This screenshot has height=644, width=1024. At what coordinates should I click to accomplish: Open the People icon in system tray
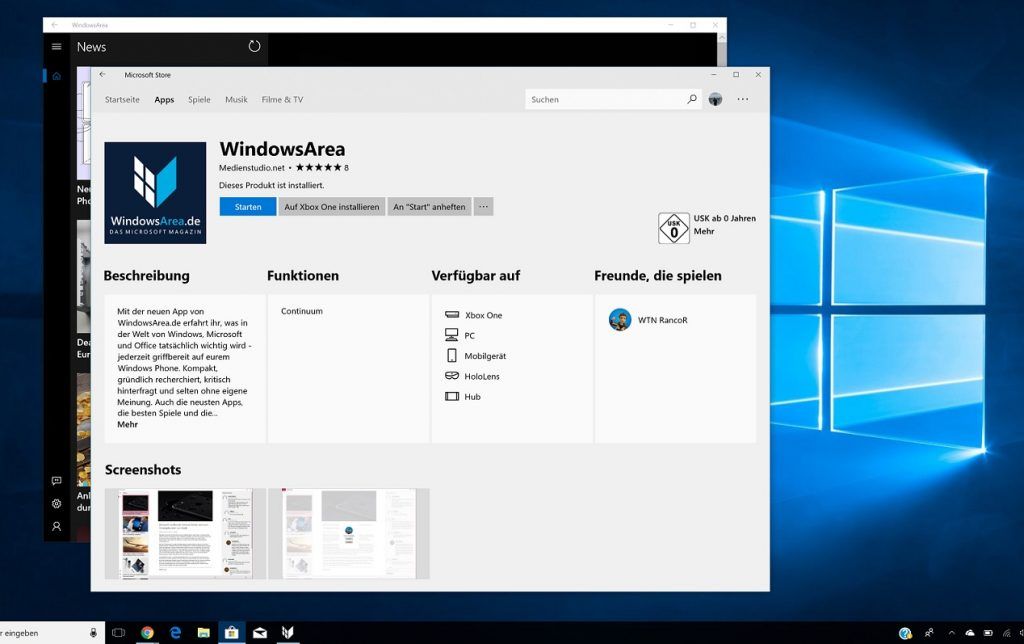[929, 633]
